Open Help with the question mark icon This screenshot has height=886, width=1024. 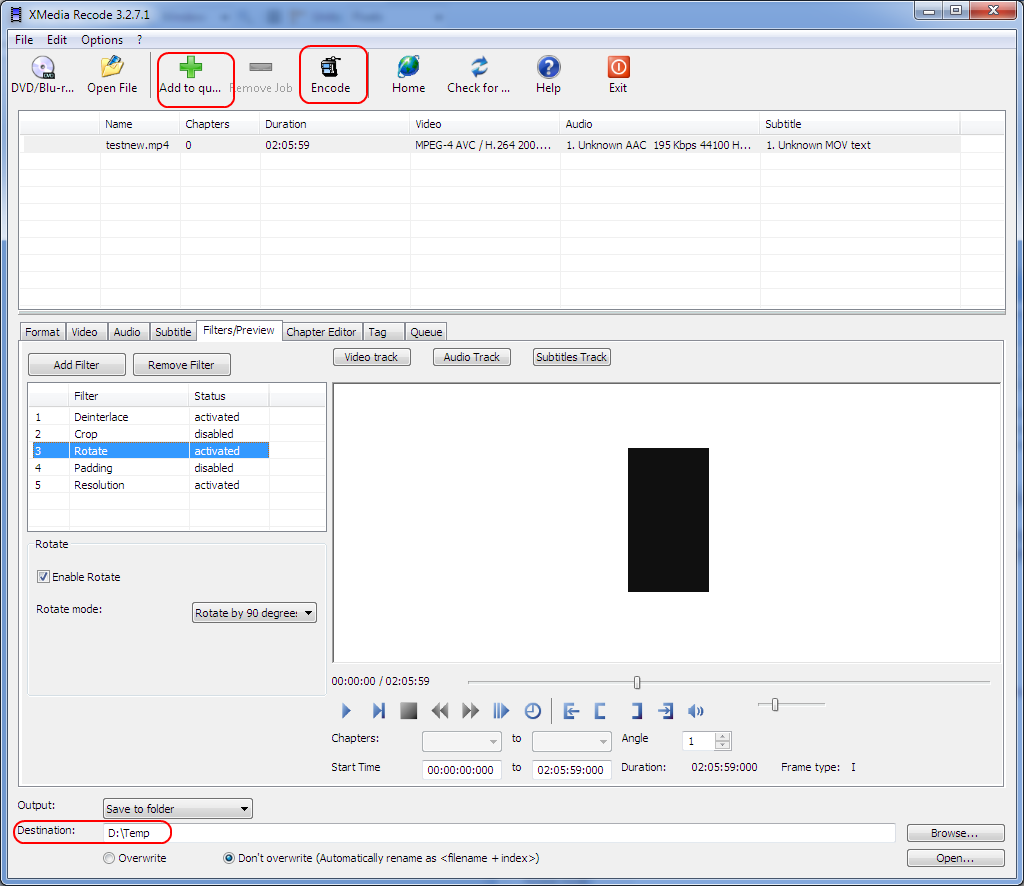pos(548,68)
